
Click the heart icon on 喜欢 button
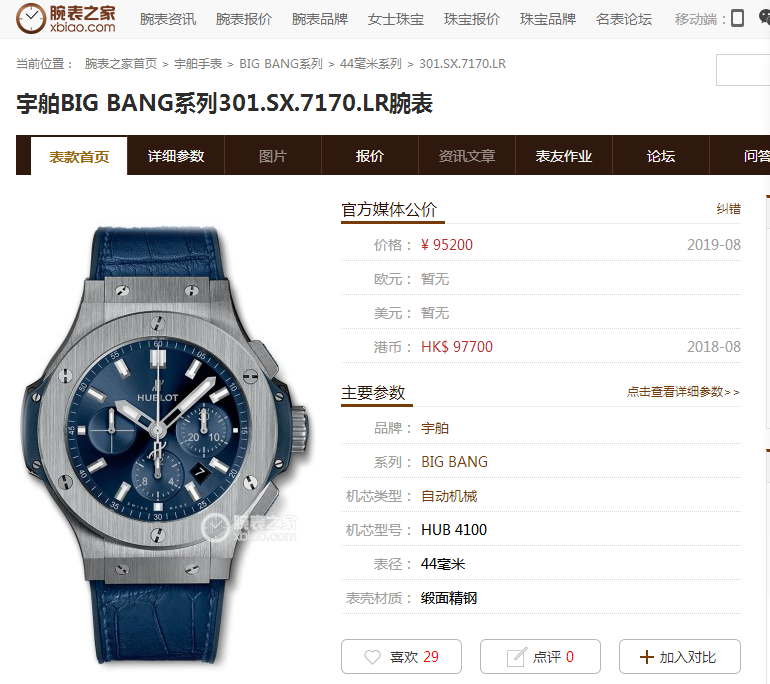point(372,657)
